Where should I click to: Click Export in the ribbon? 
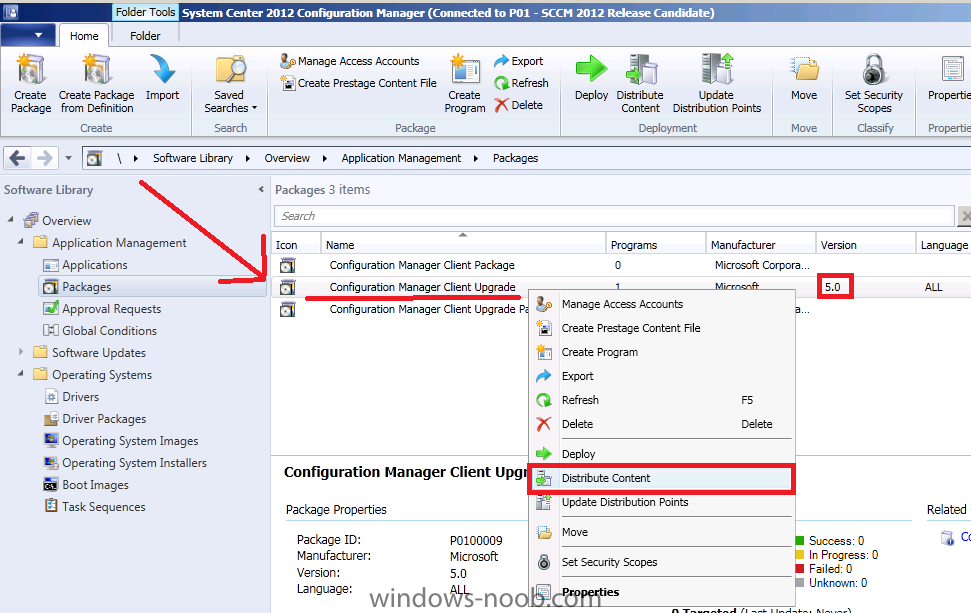point(519,61)
